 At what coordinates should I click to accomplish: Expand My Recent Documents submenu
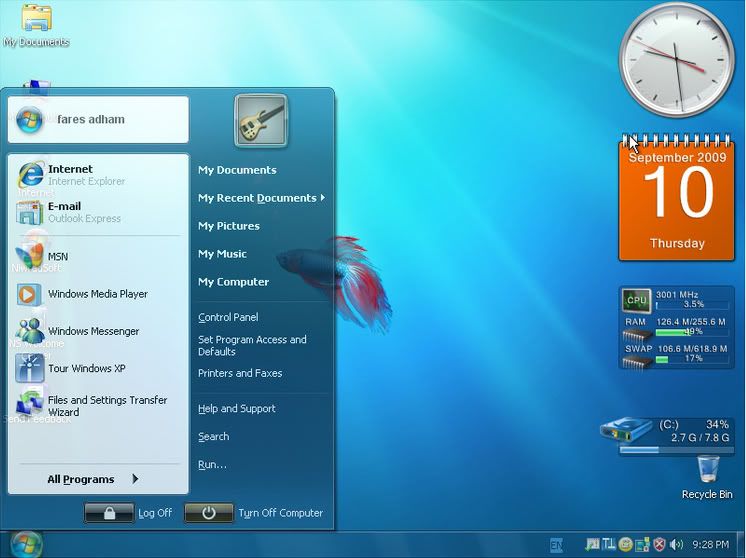click(x=262, y=198)
